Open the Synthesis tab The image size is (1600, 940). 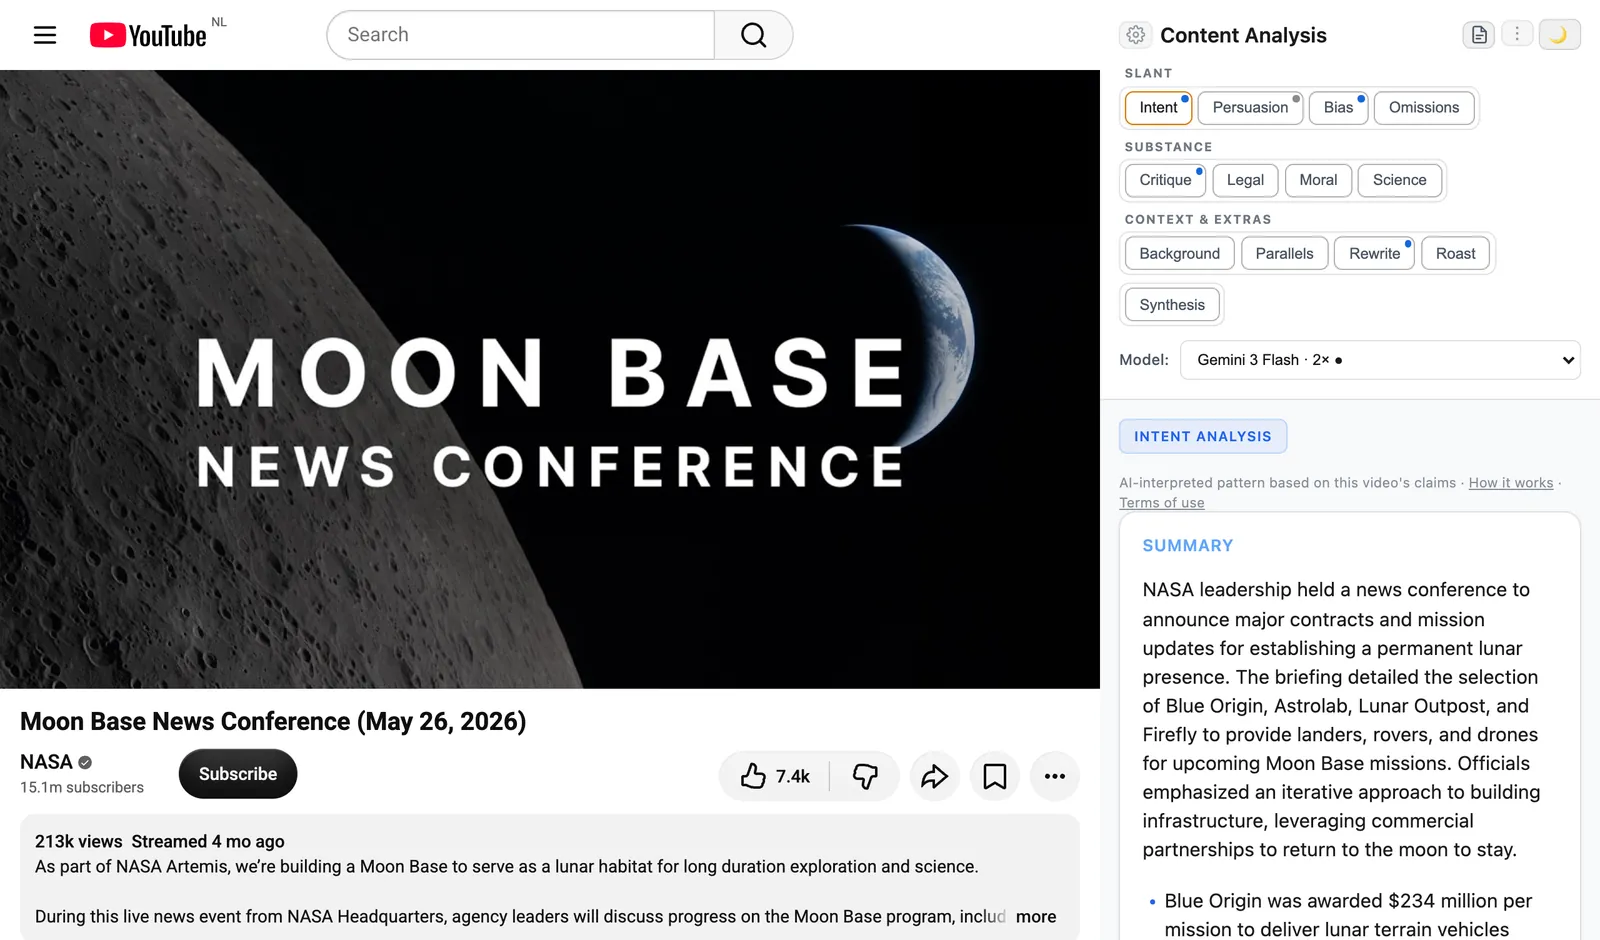click(1172, 305)
